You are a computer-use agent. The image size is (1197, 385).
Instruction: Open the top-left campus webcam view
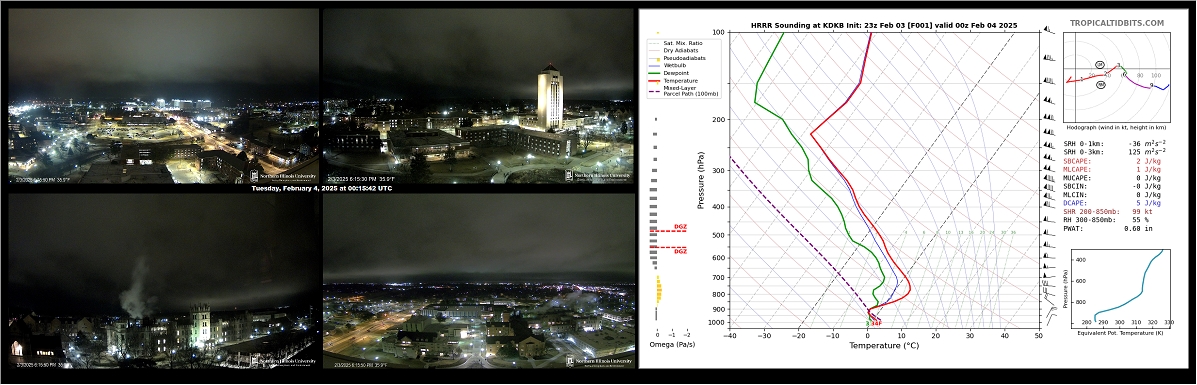tap(163, 95)
